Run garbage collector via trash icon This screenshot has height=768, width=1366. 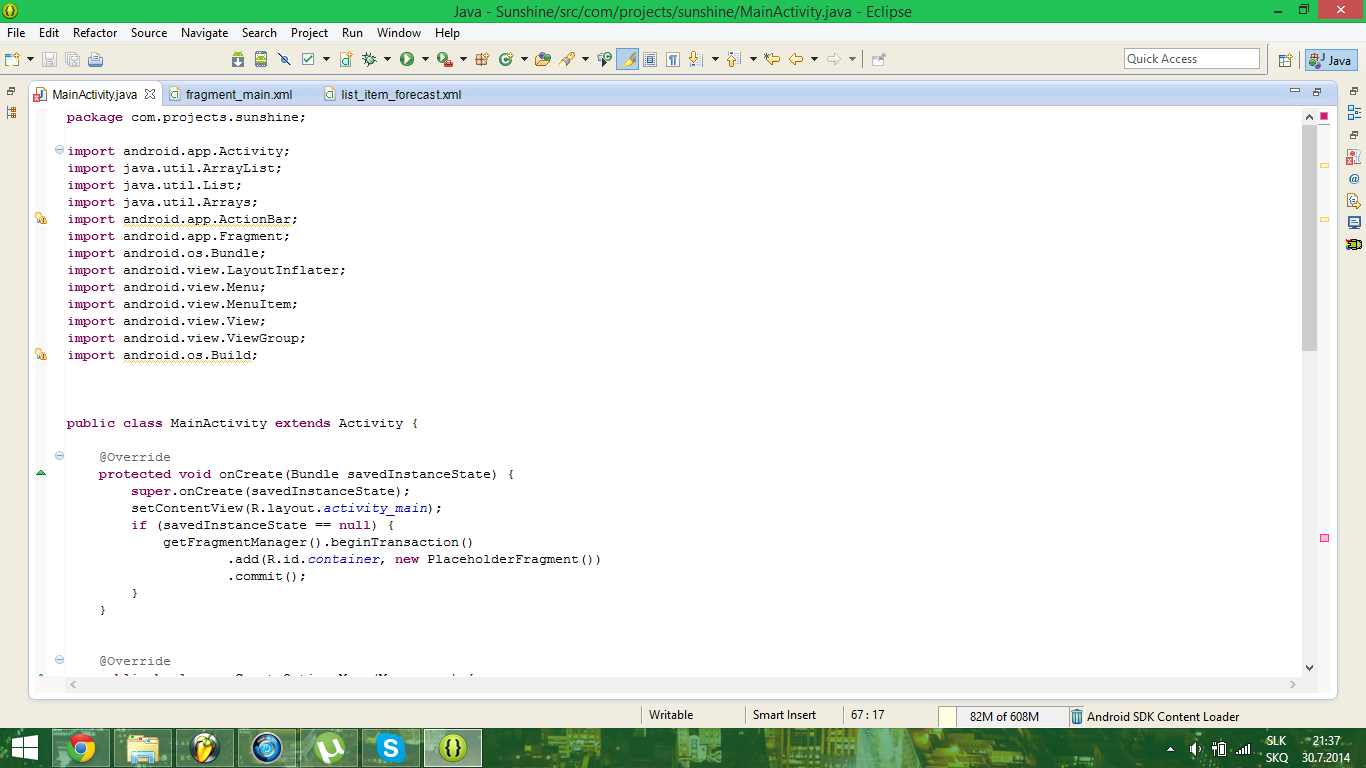[x=1076, y=716]
